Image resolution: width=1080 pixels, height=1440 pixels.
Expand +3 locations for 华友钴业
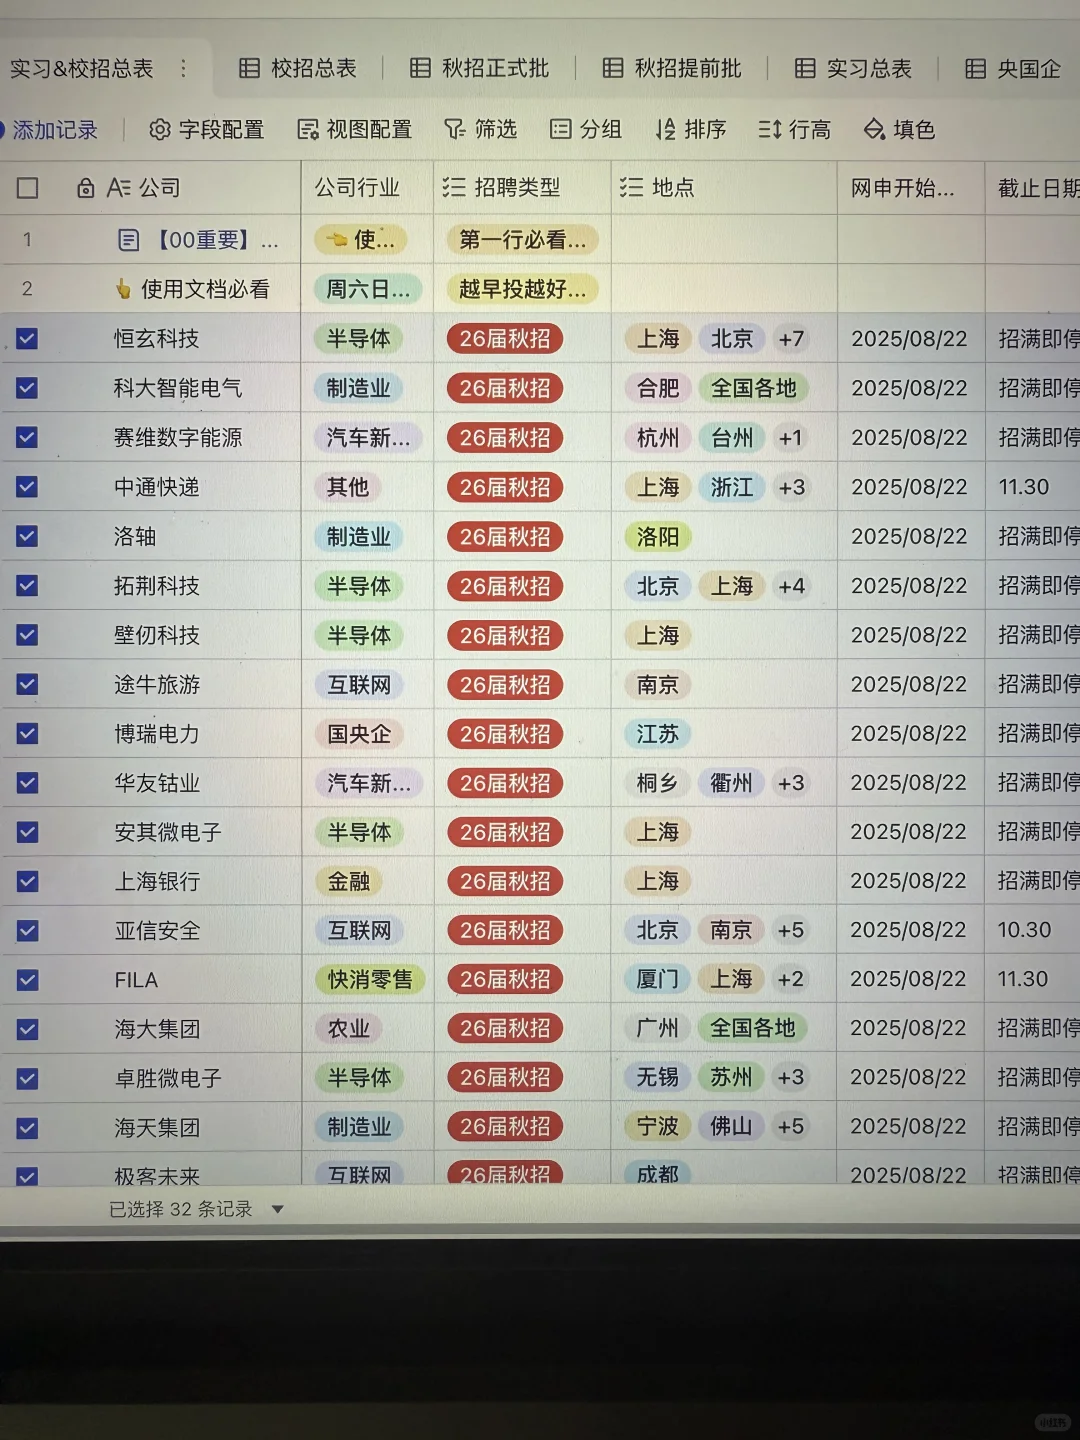point(791,782)
